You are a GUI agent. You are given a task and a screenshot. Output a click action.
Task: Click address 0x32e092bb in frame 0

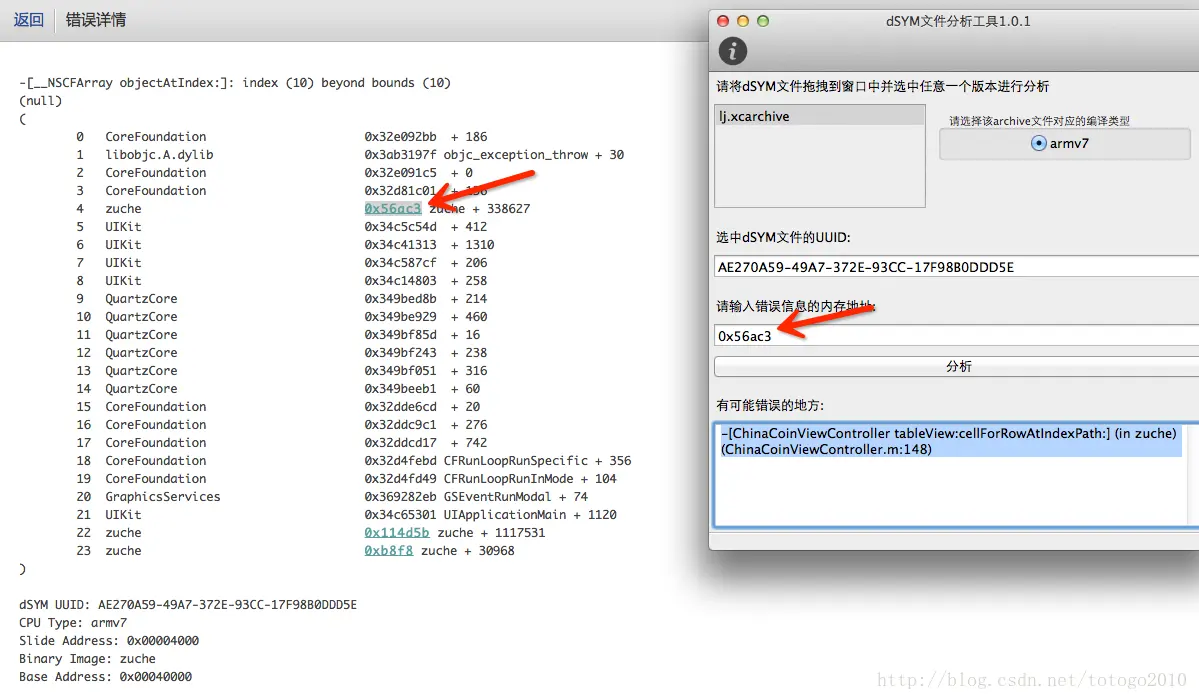(x=400, y=136)
